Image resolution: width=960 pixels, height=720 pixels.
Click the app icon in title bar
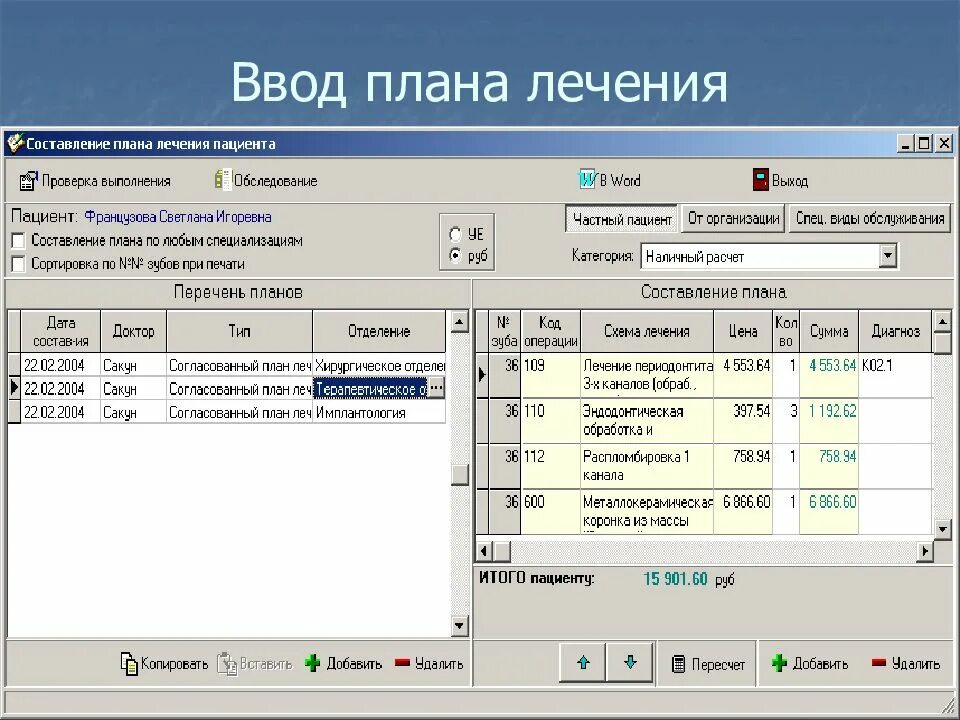click(x=15, y=143)
